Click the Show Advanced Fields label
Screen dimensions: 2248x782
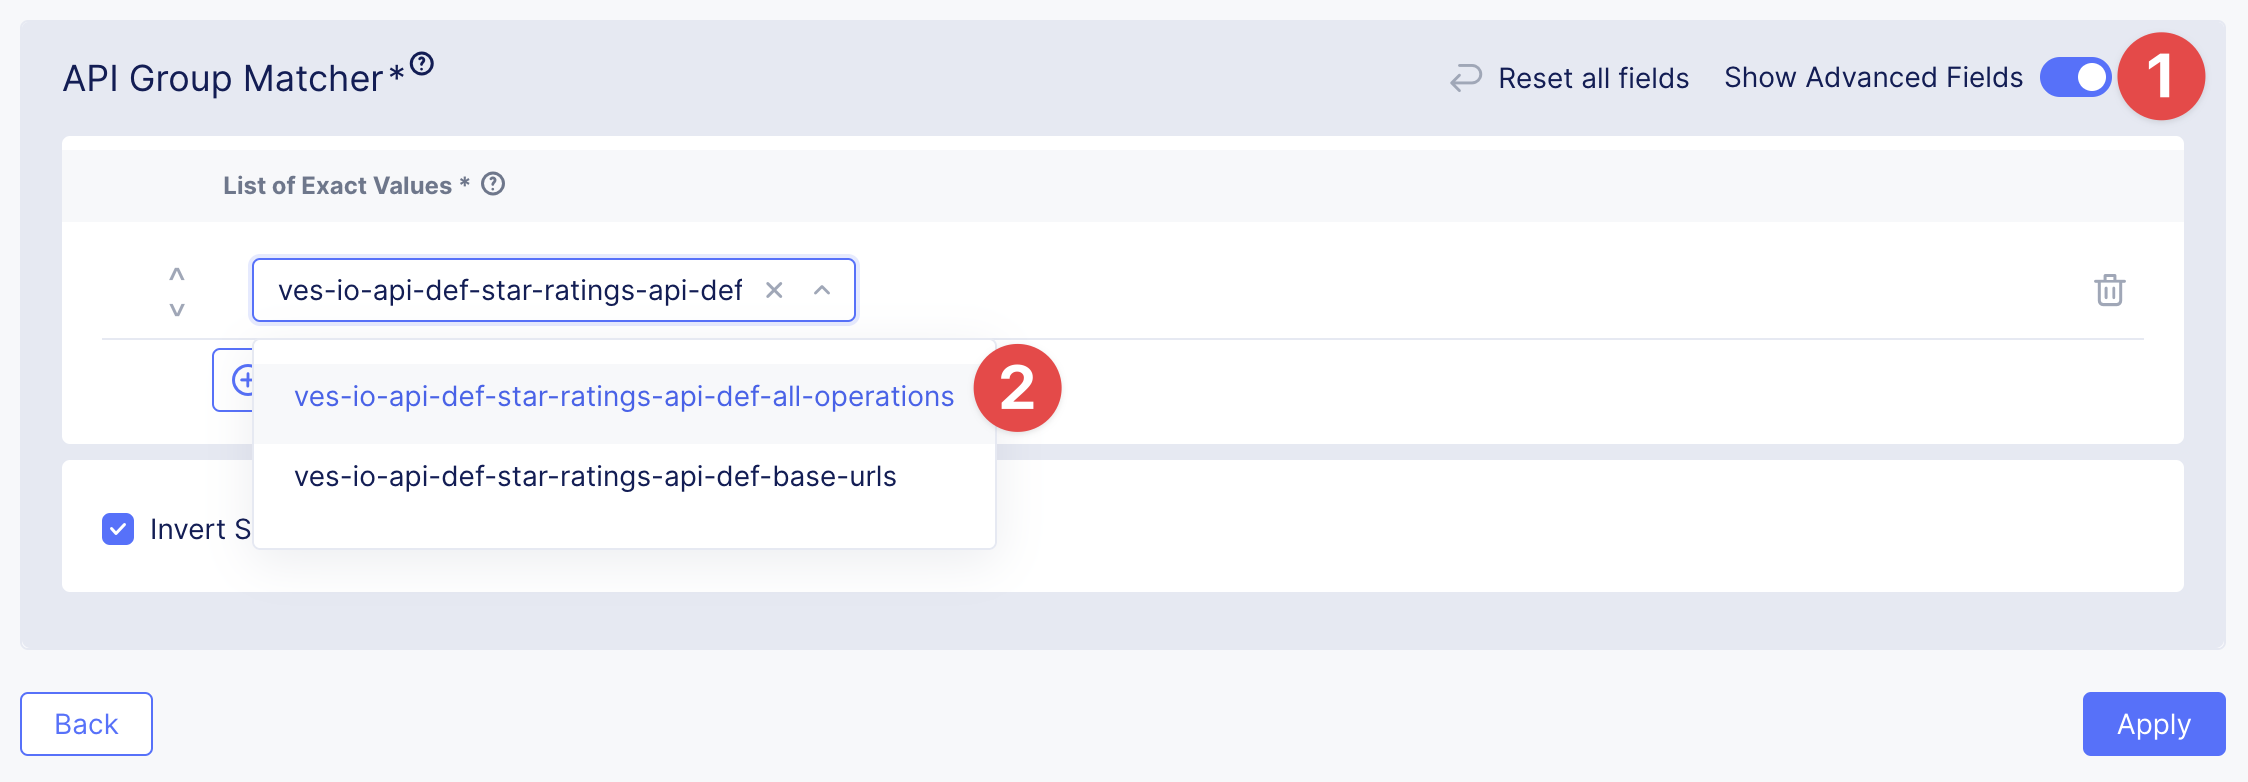(x=1873, y=77)
